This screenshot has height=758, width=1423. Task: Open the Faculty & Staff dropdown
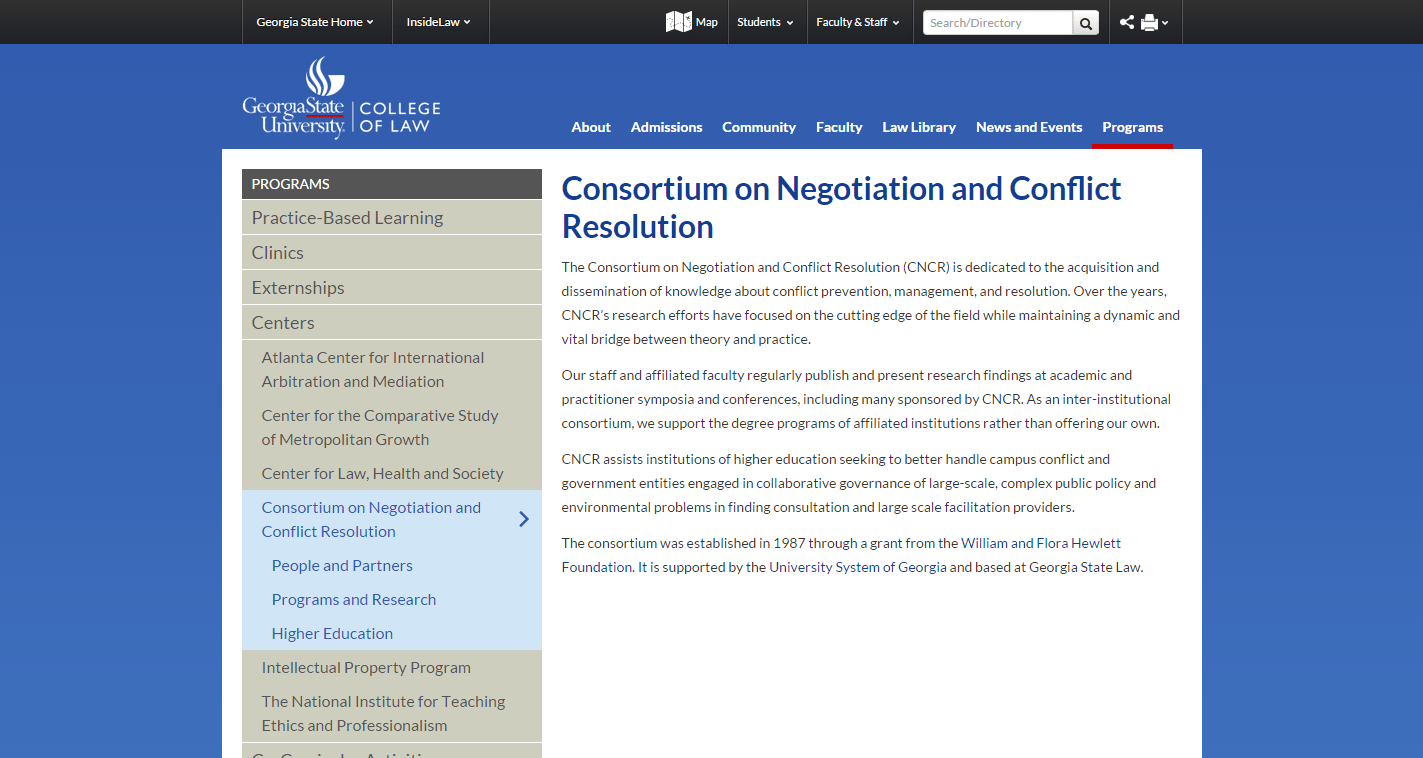[x=858, y=22]
